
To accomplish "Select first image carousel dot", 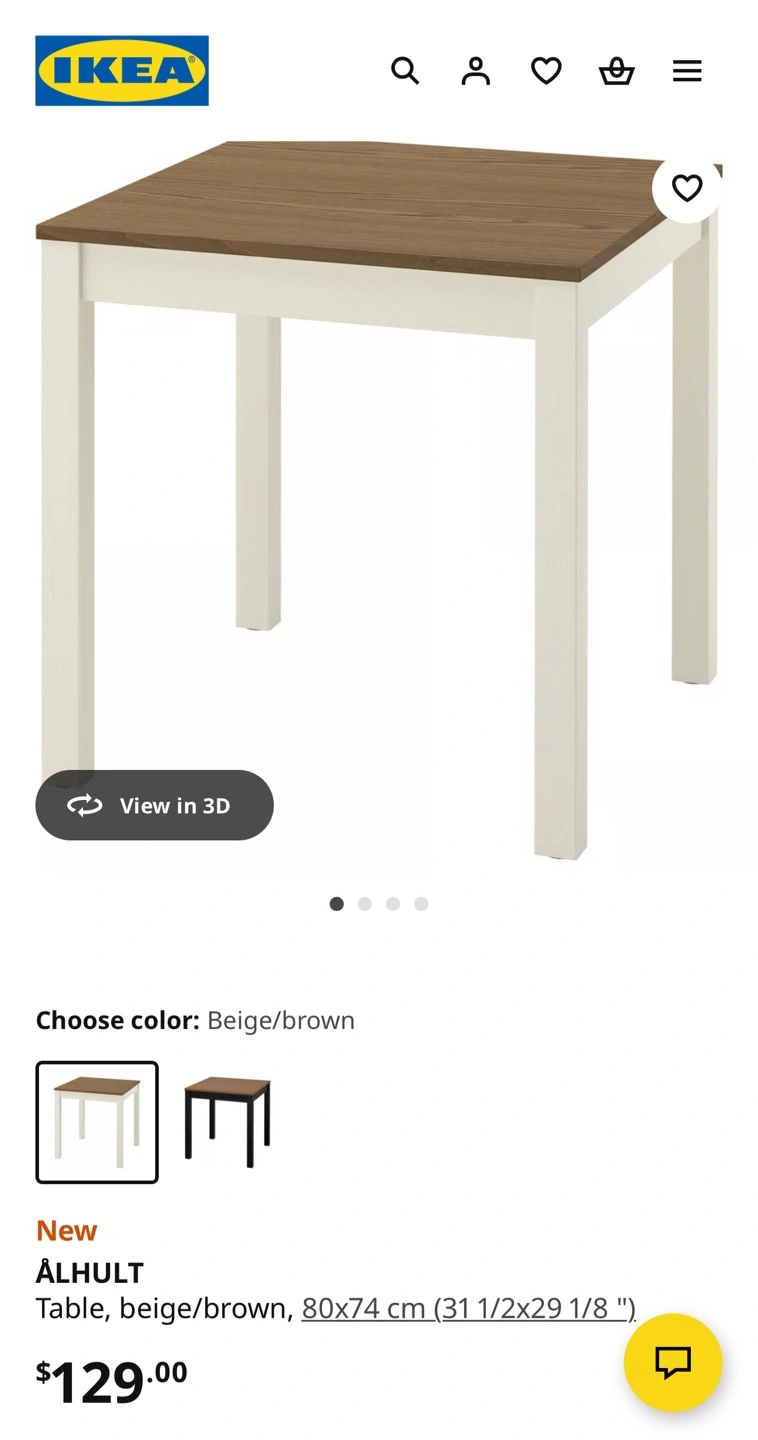I will point(337,904).
